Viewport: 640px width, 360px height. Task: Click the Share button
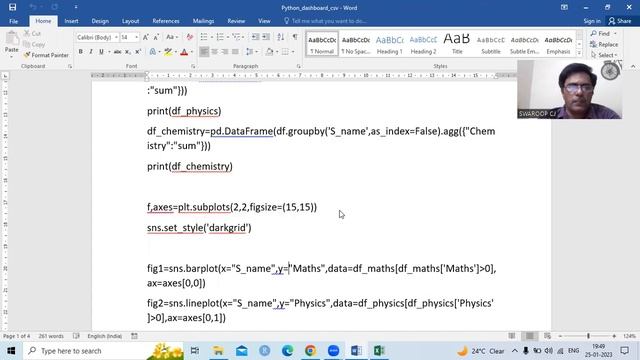[x=620, y=21]
